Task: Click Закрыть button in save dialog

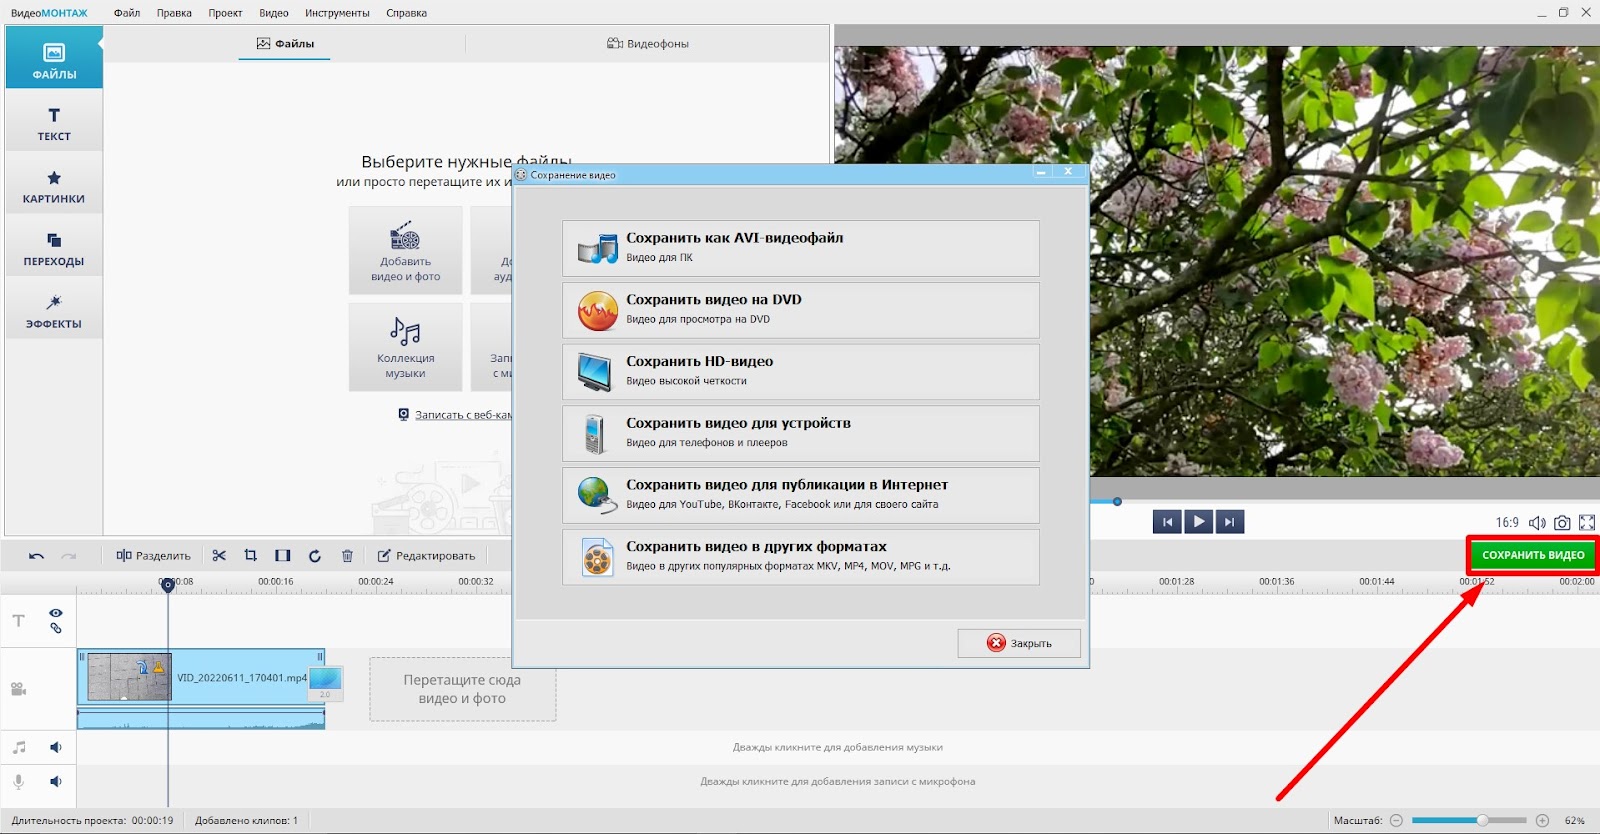Action: click(1019, 643)
